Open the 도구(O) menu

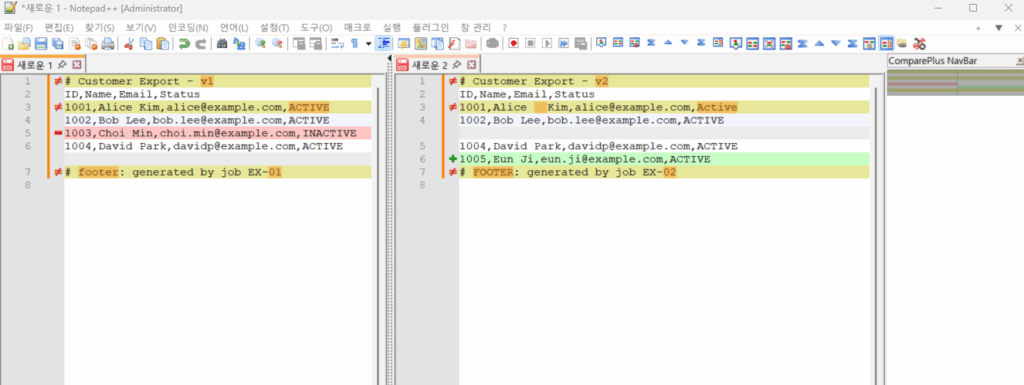(316, 27)
